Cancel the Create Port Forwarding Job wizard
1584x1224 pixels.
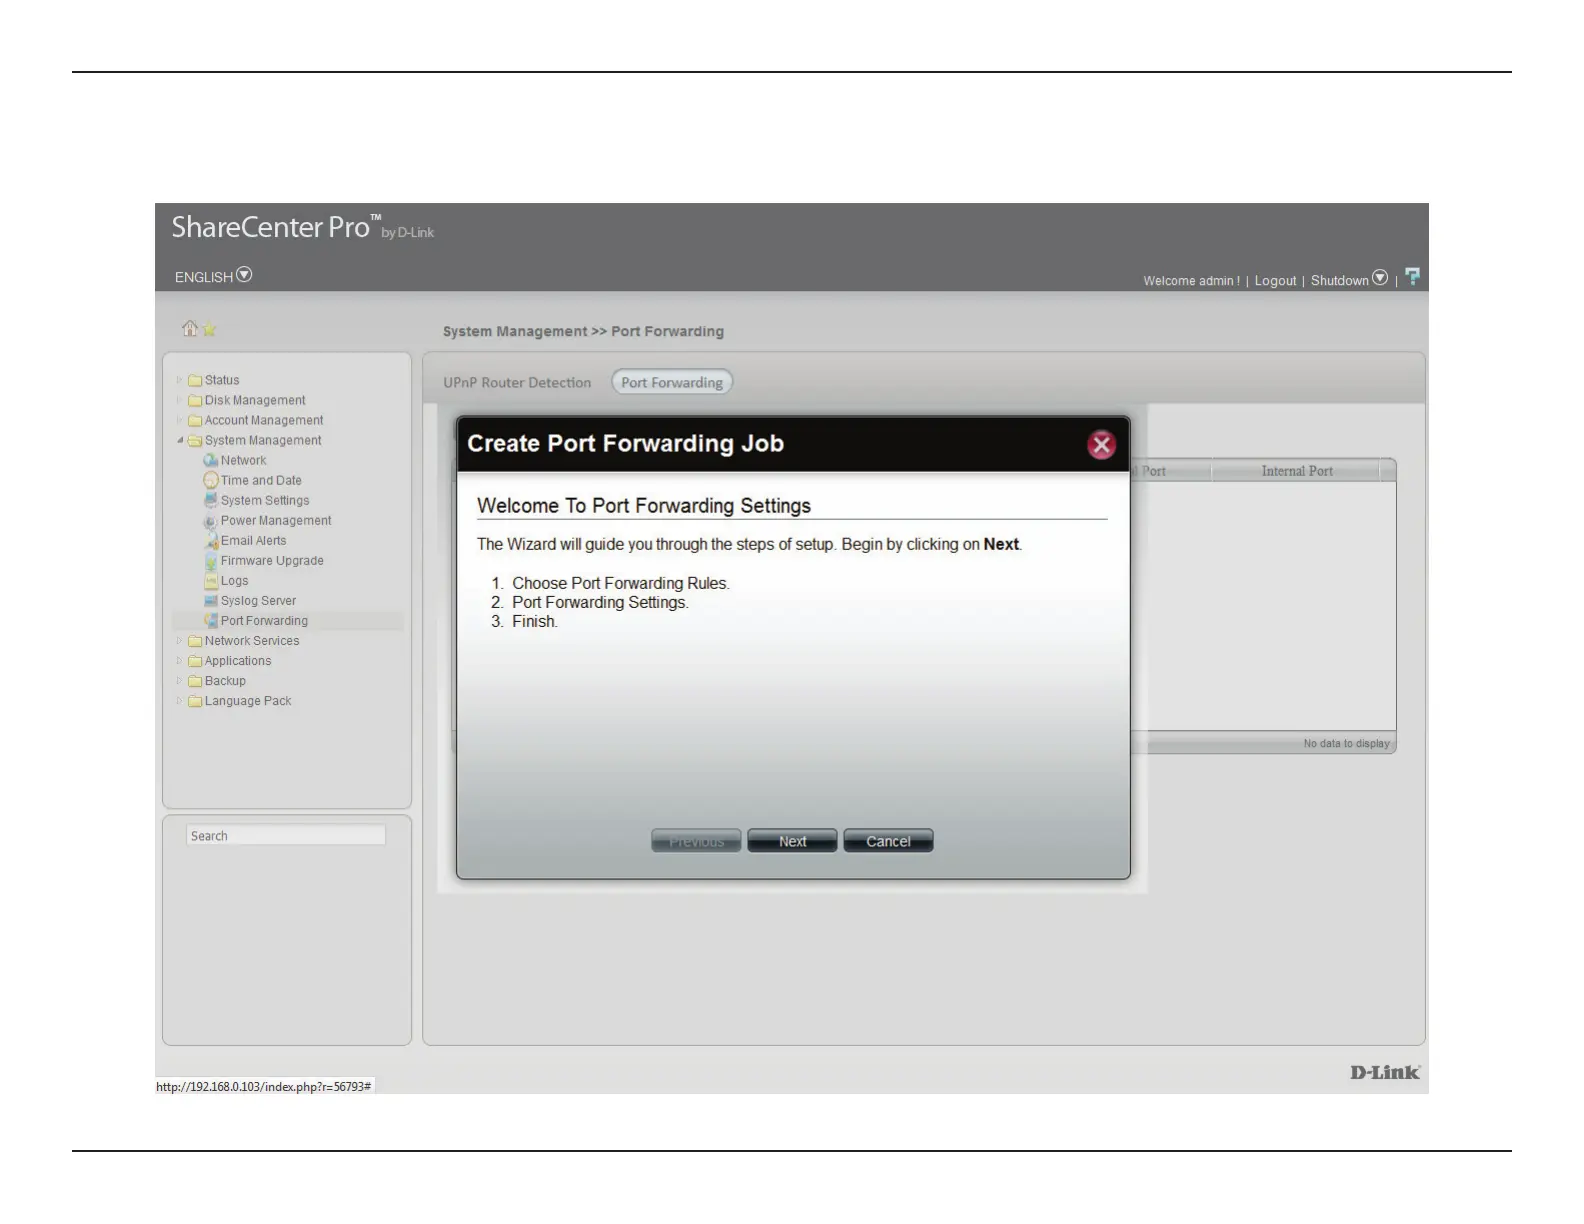click(888, 841)
